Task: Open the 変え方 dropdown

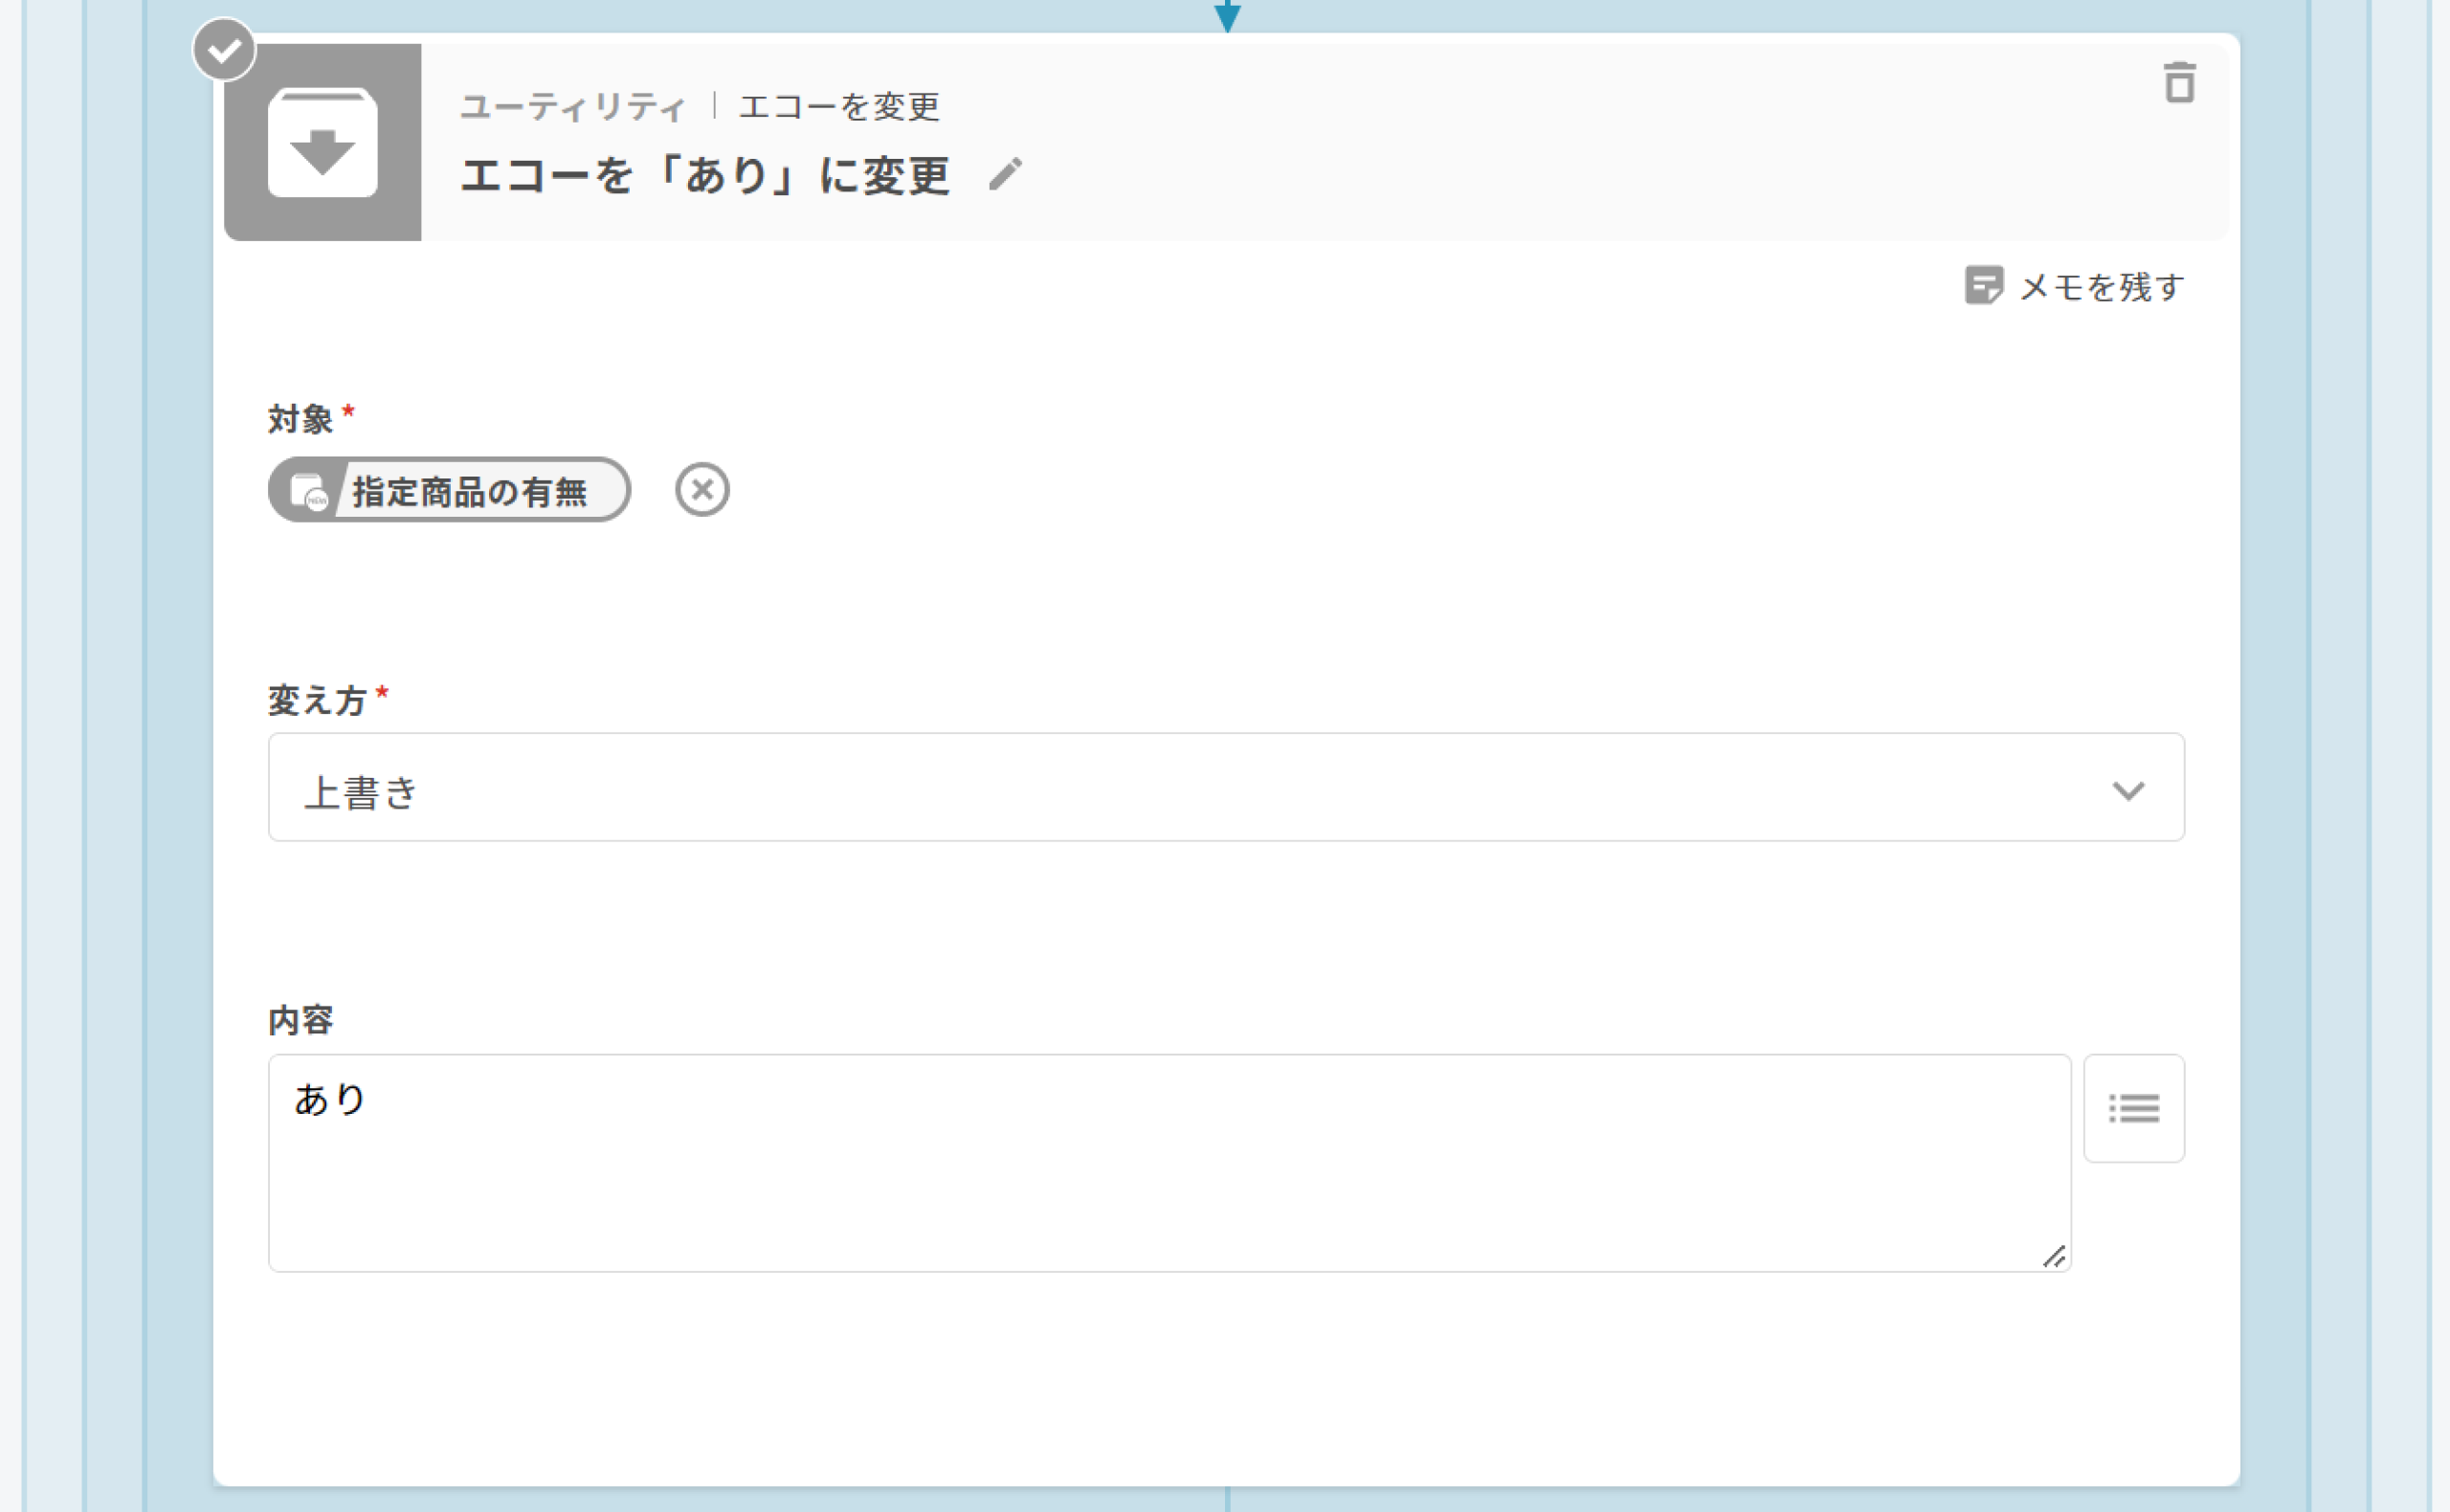Action: (x=1226, y=787)
